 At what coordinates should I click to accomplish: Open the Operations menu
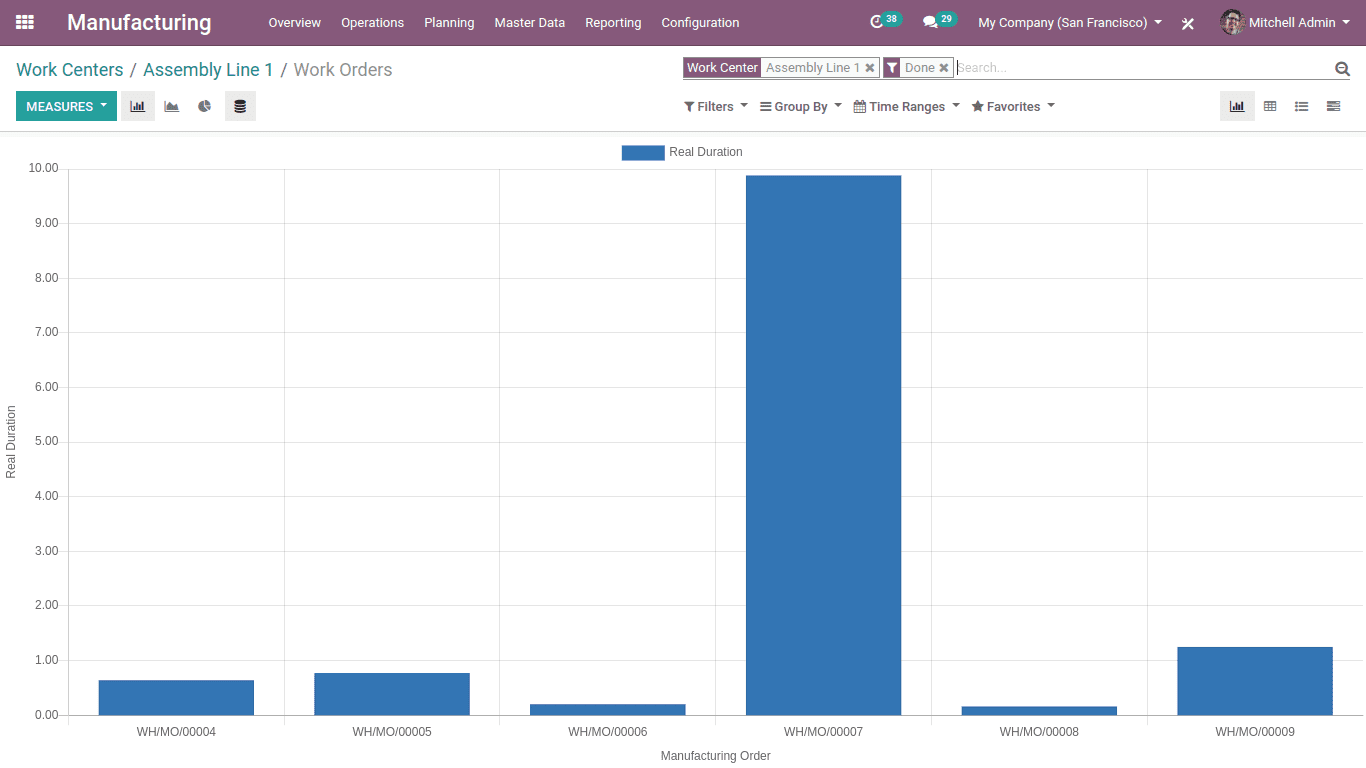372,22
